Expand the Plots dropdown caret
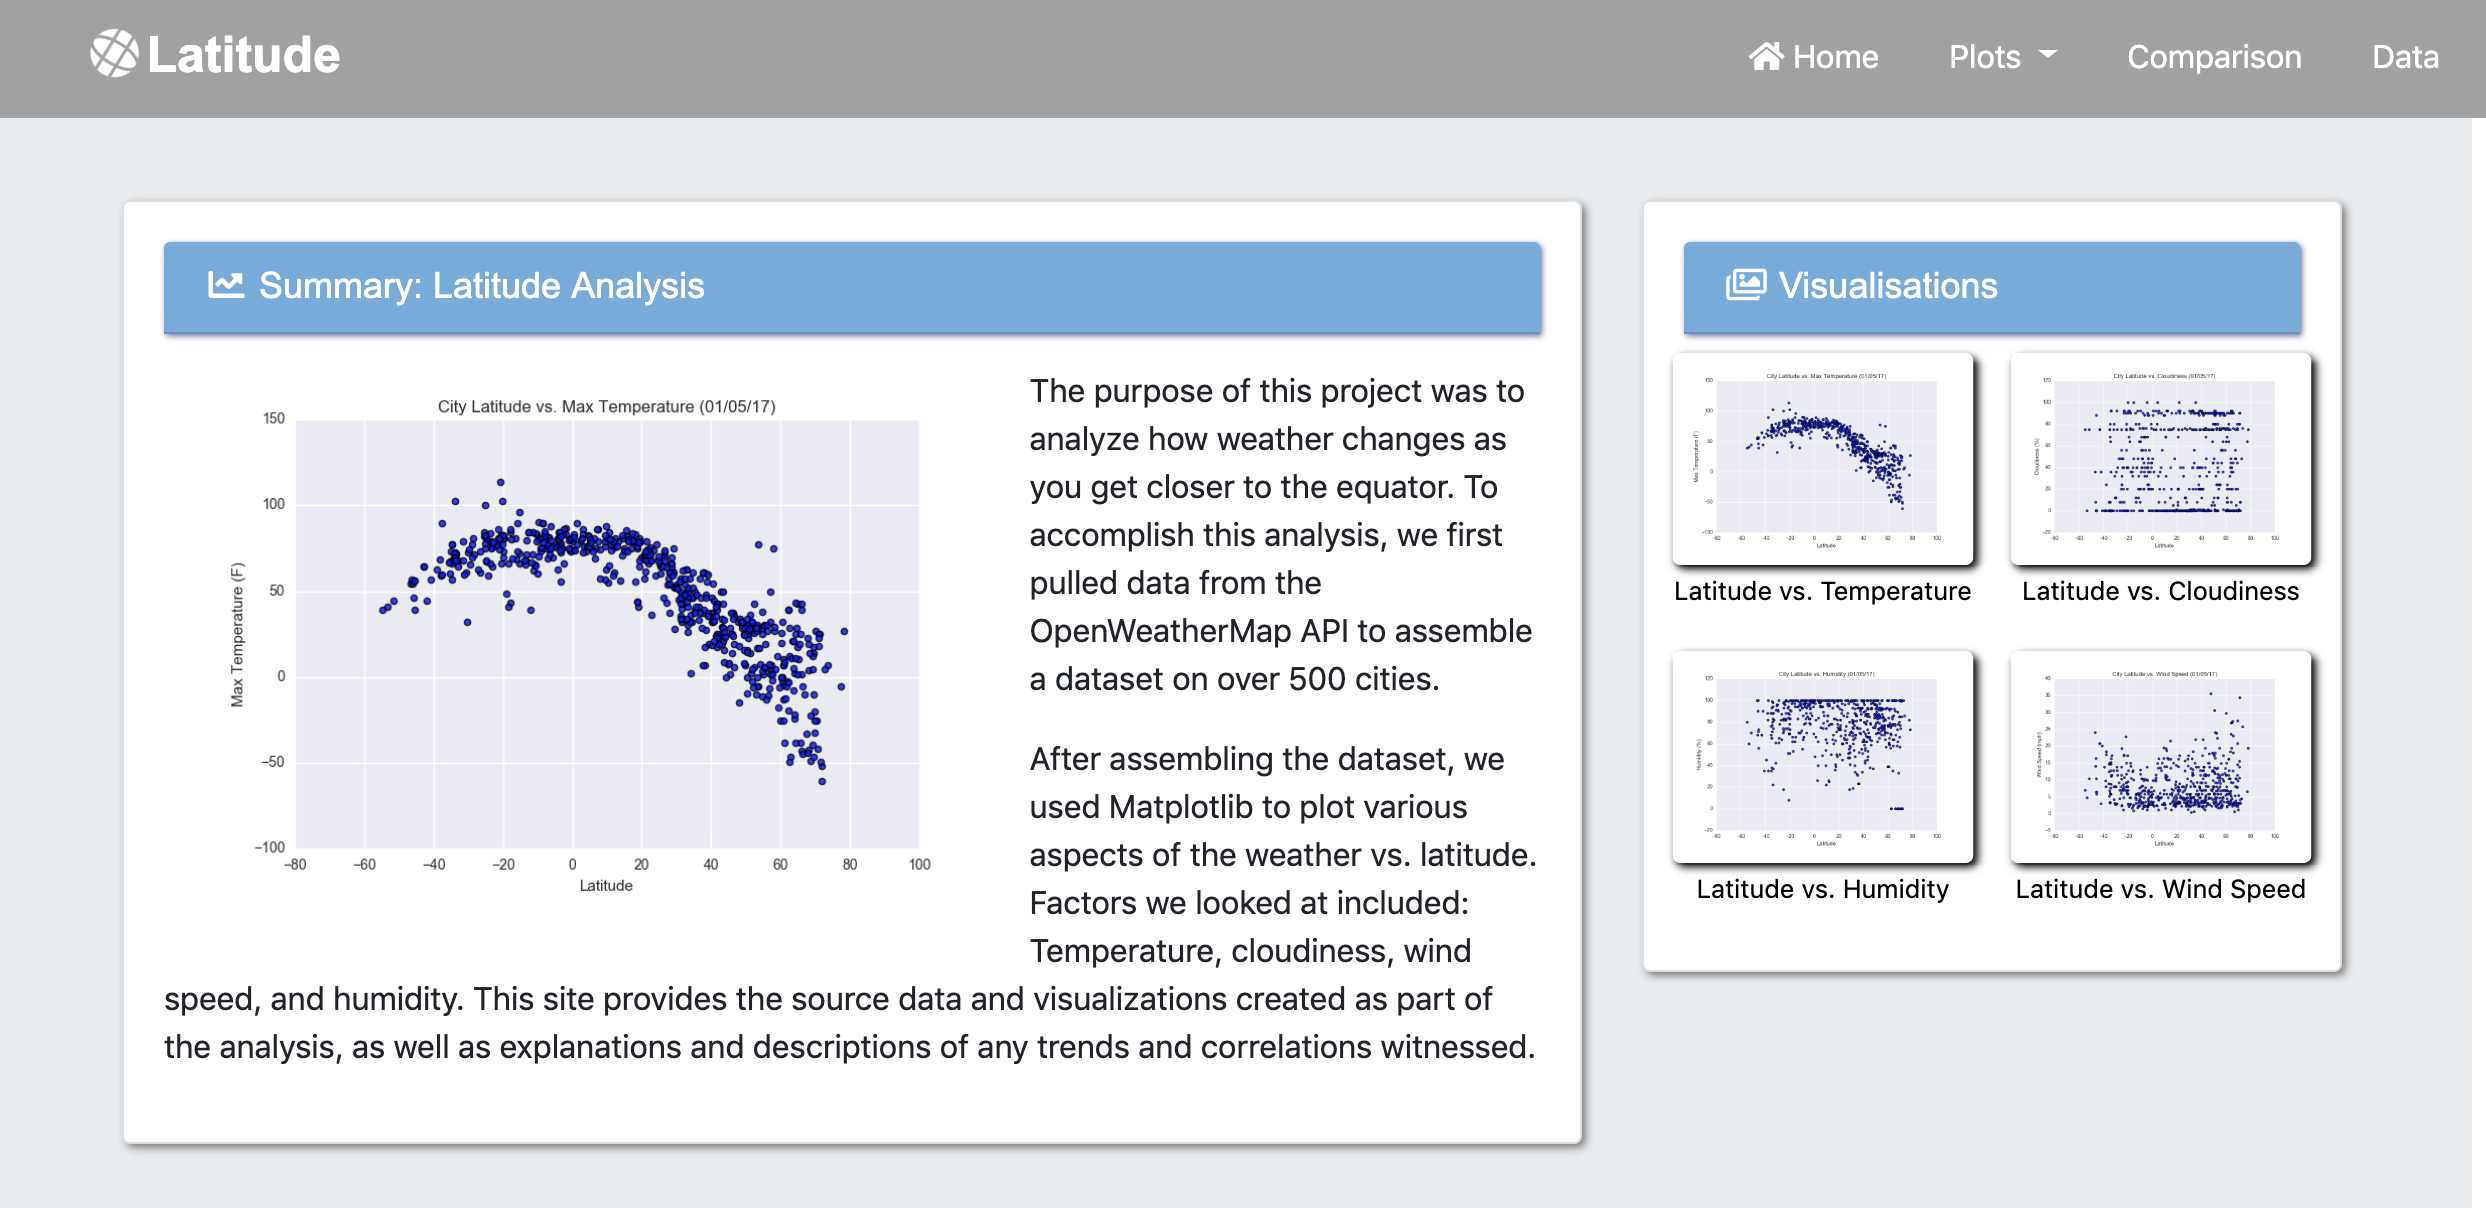The image size is (2486, 1208). pyautogui.click(x=2048, y=54)
